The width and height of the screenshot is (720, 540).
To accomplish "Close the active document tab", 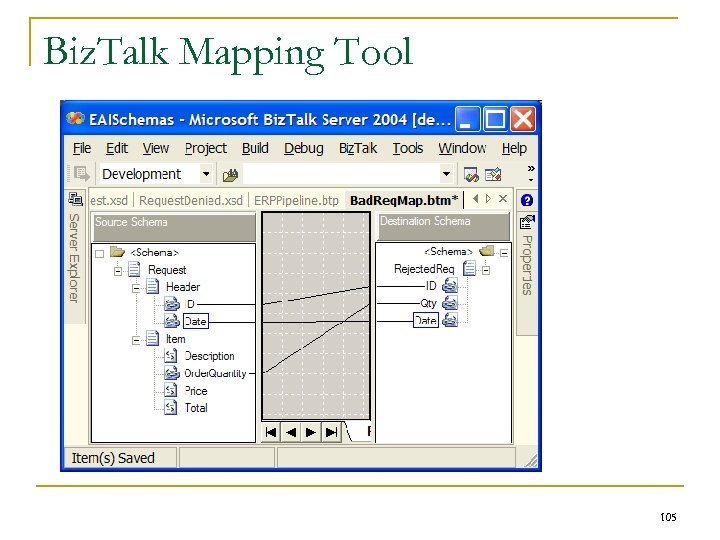I will (503, 198).
